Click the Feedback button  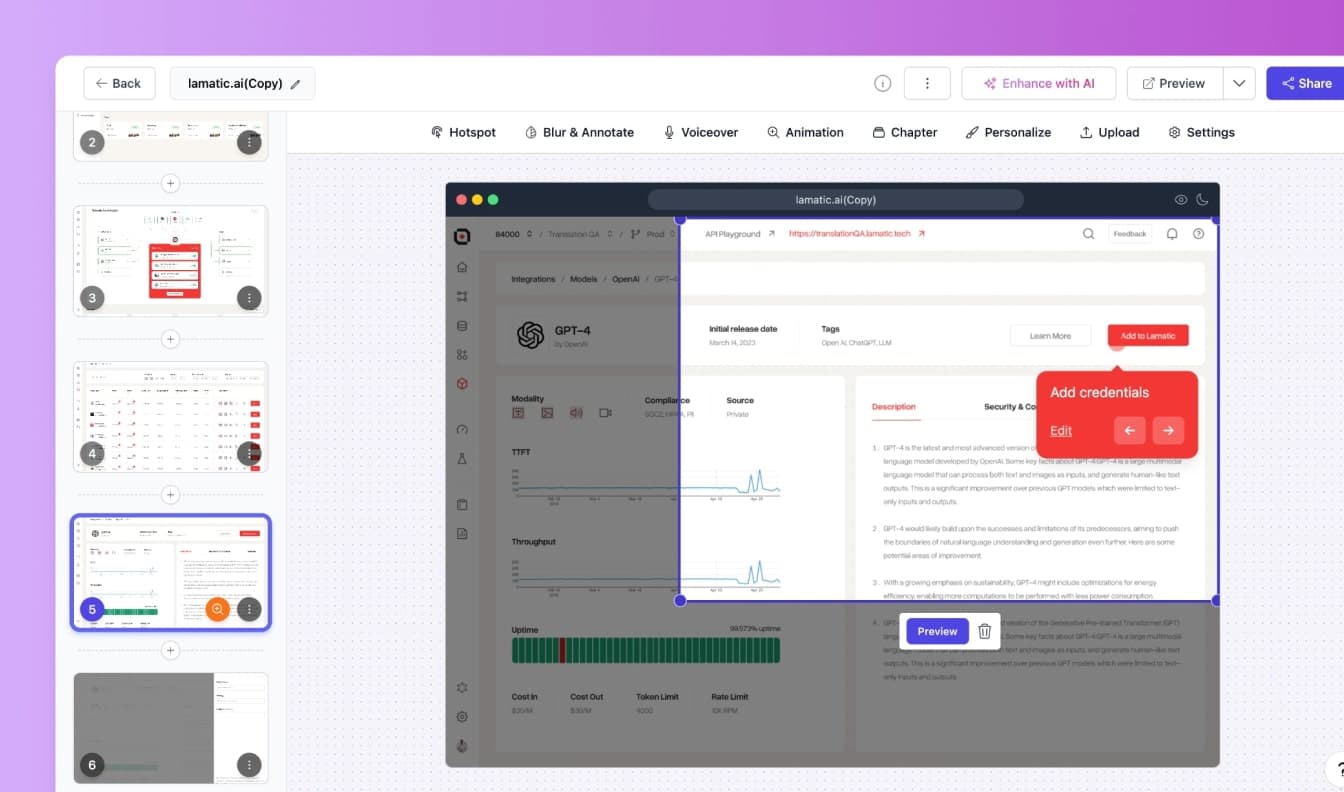point(1130,234)
